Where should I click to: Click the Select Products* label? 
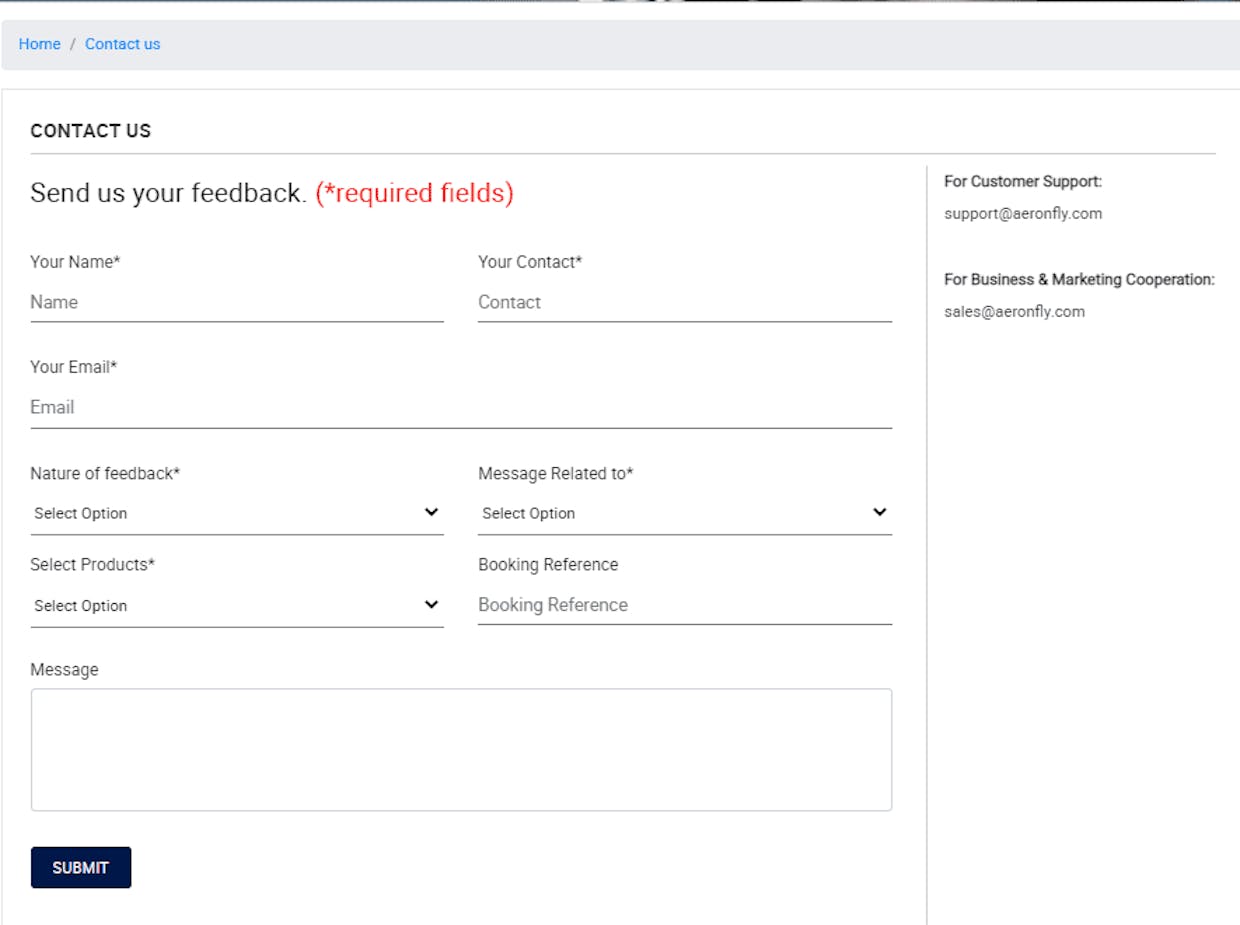pos(93,565)
